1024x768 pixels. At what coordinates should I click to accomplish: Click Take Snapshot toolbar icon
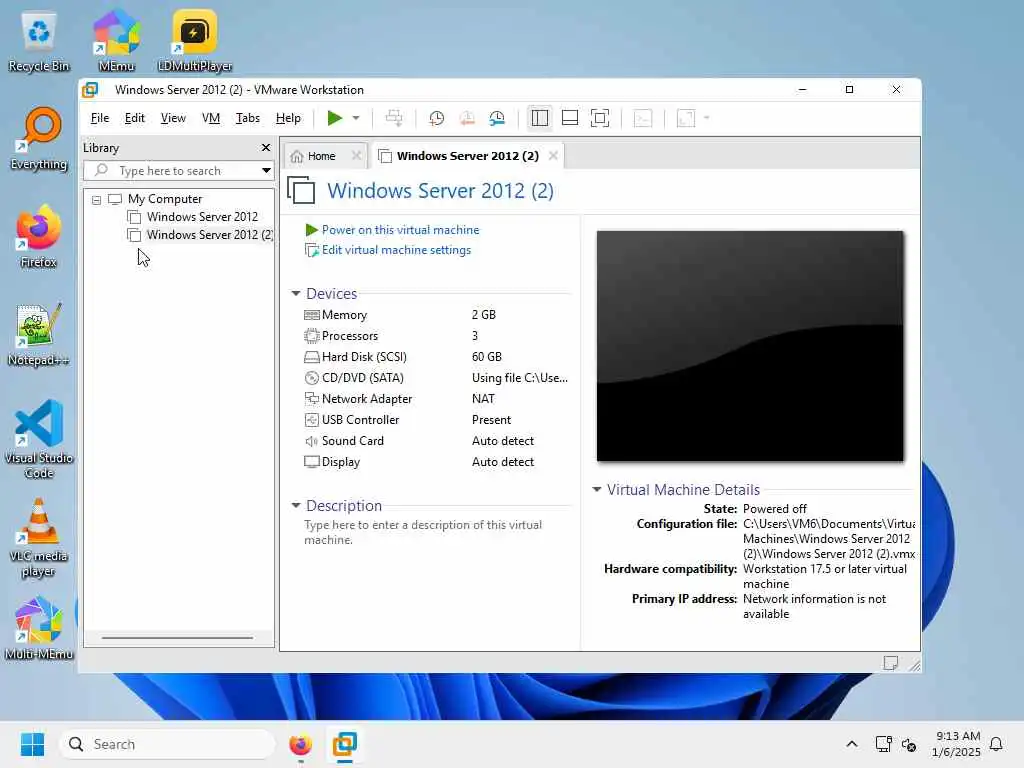point(436,118)
